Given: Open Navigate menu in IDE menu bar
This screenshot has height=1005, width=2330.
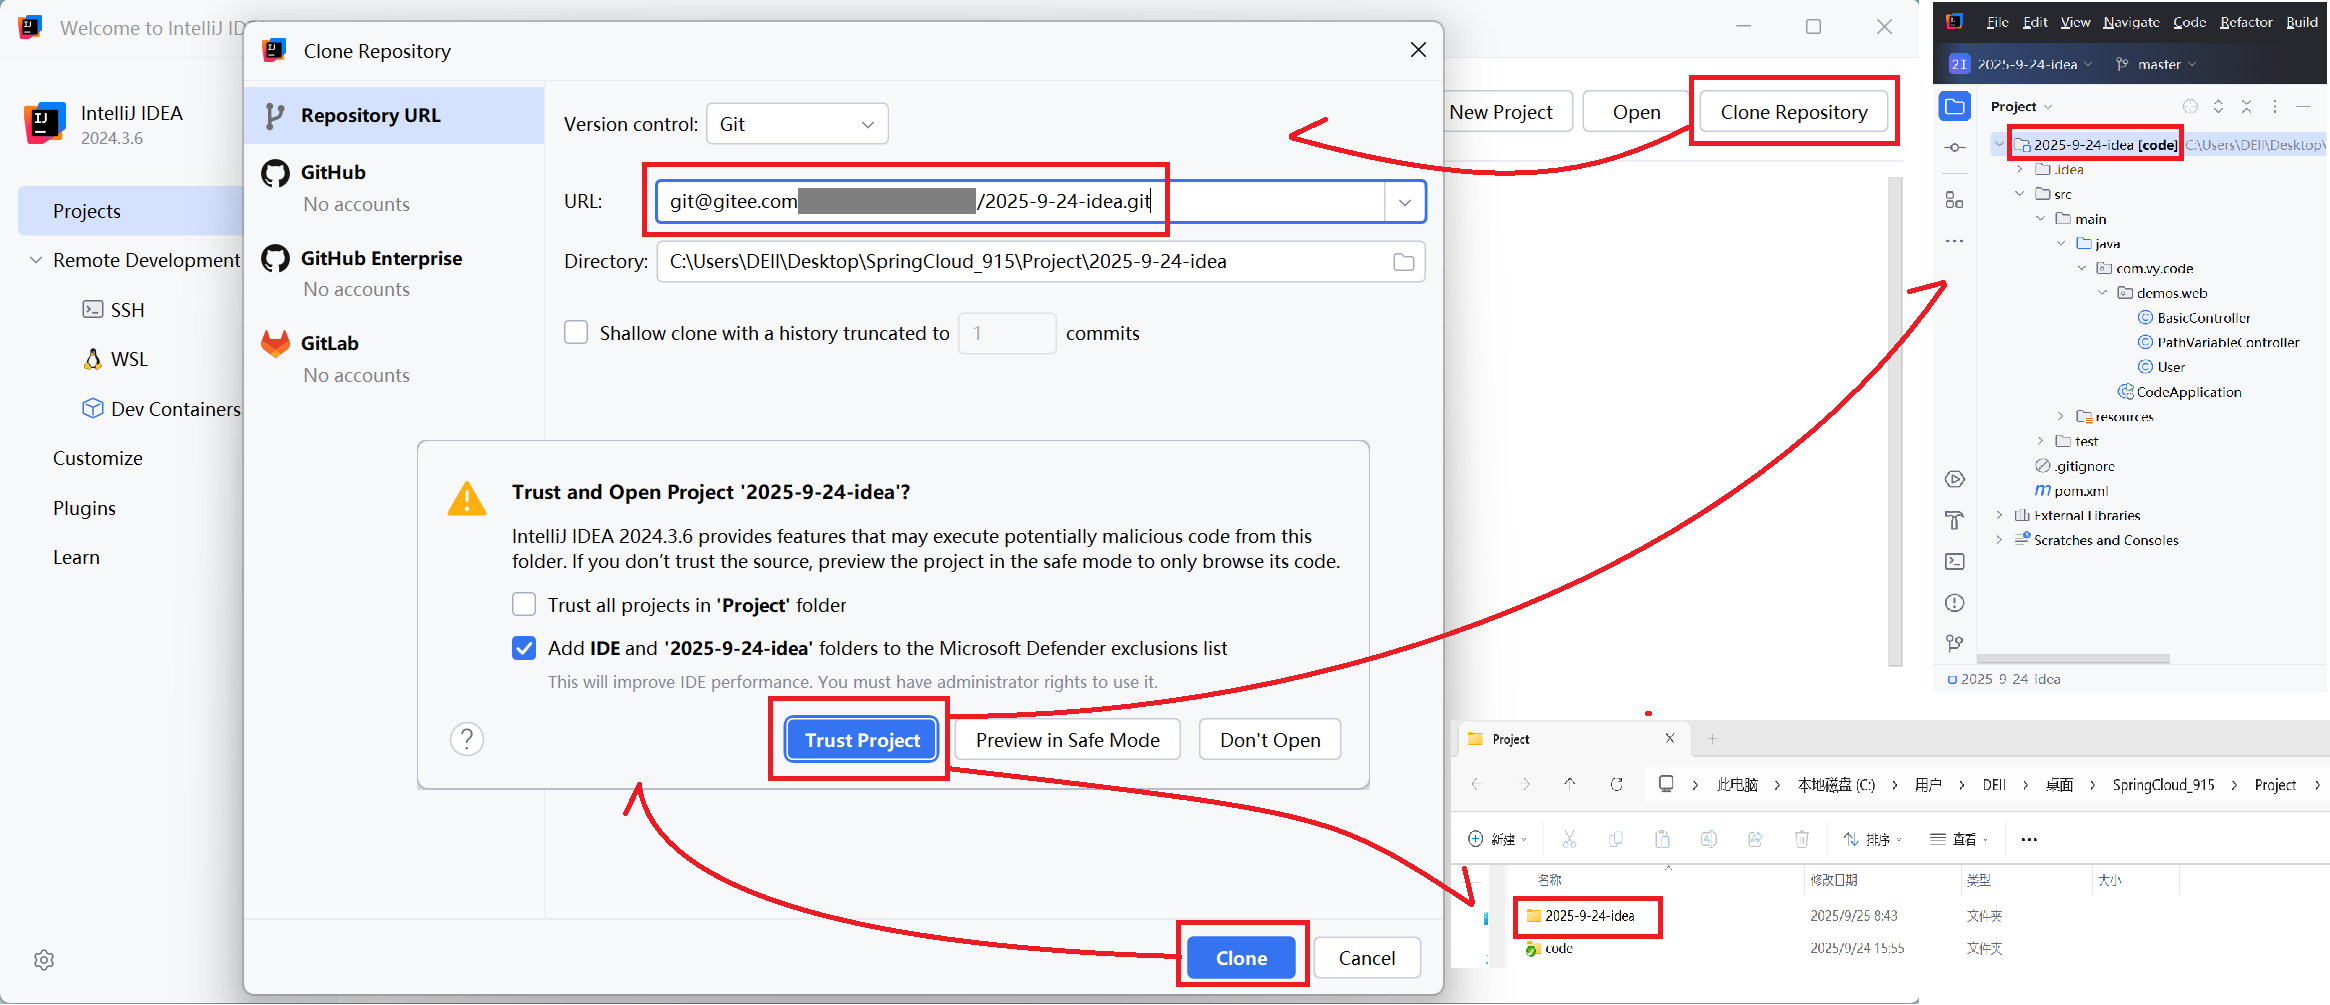Looking at the screenshot, I should (2131, 22).
